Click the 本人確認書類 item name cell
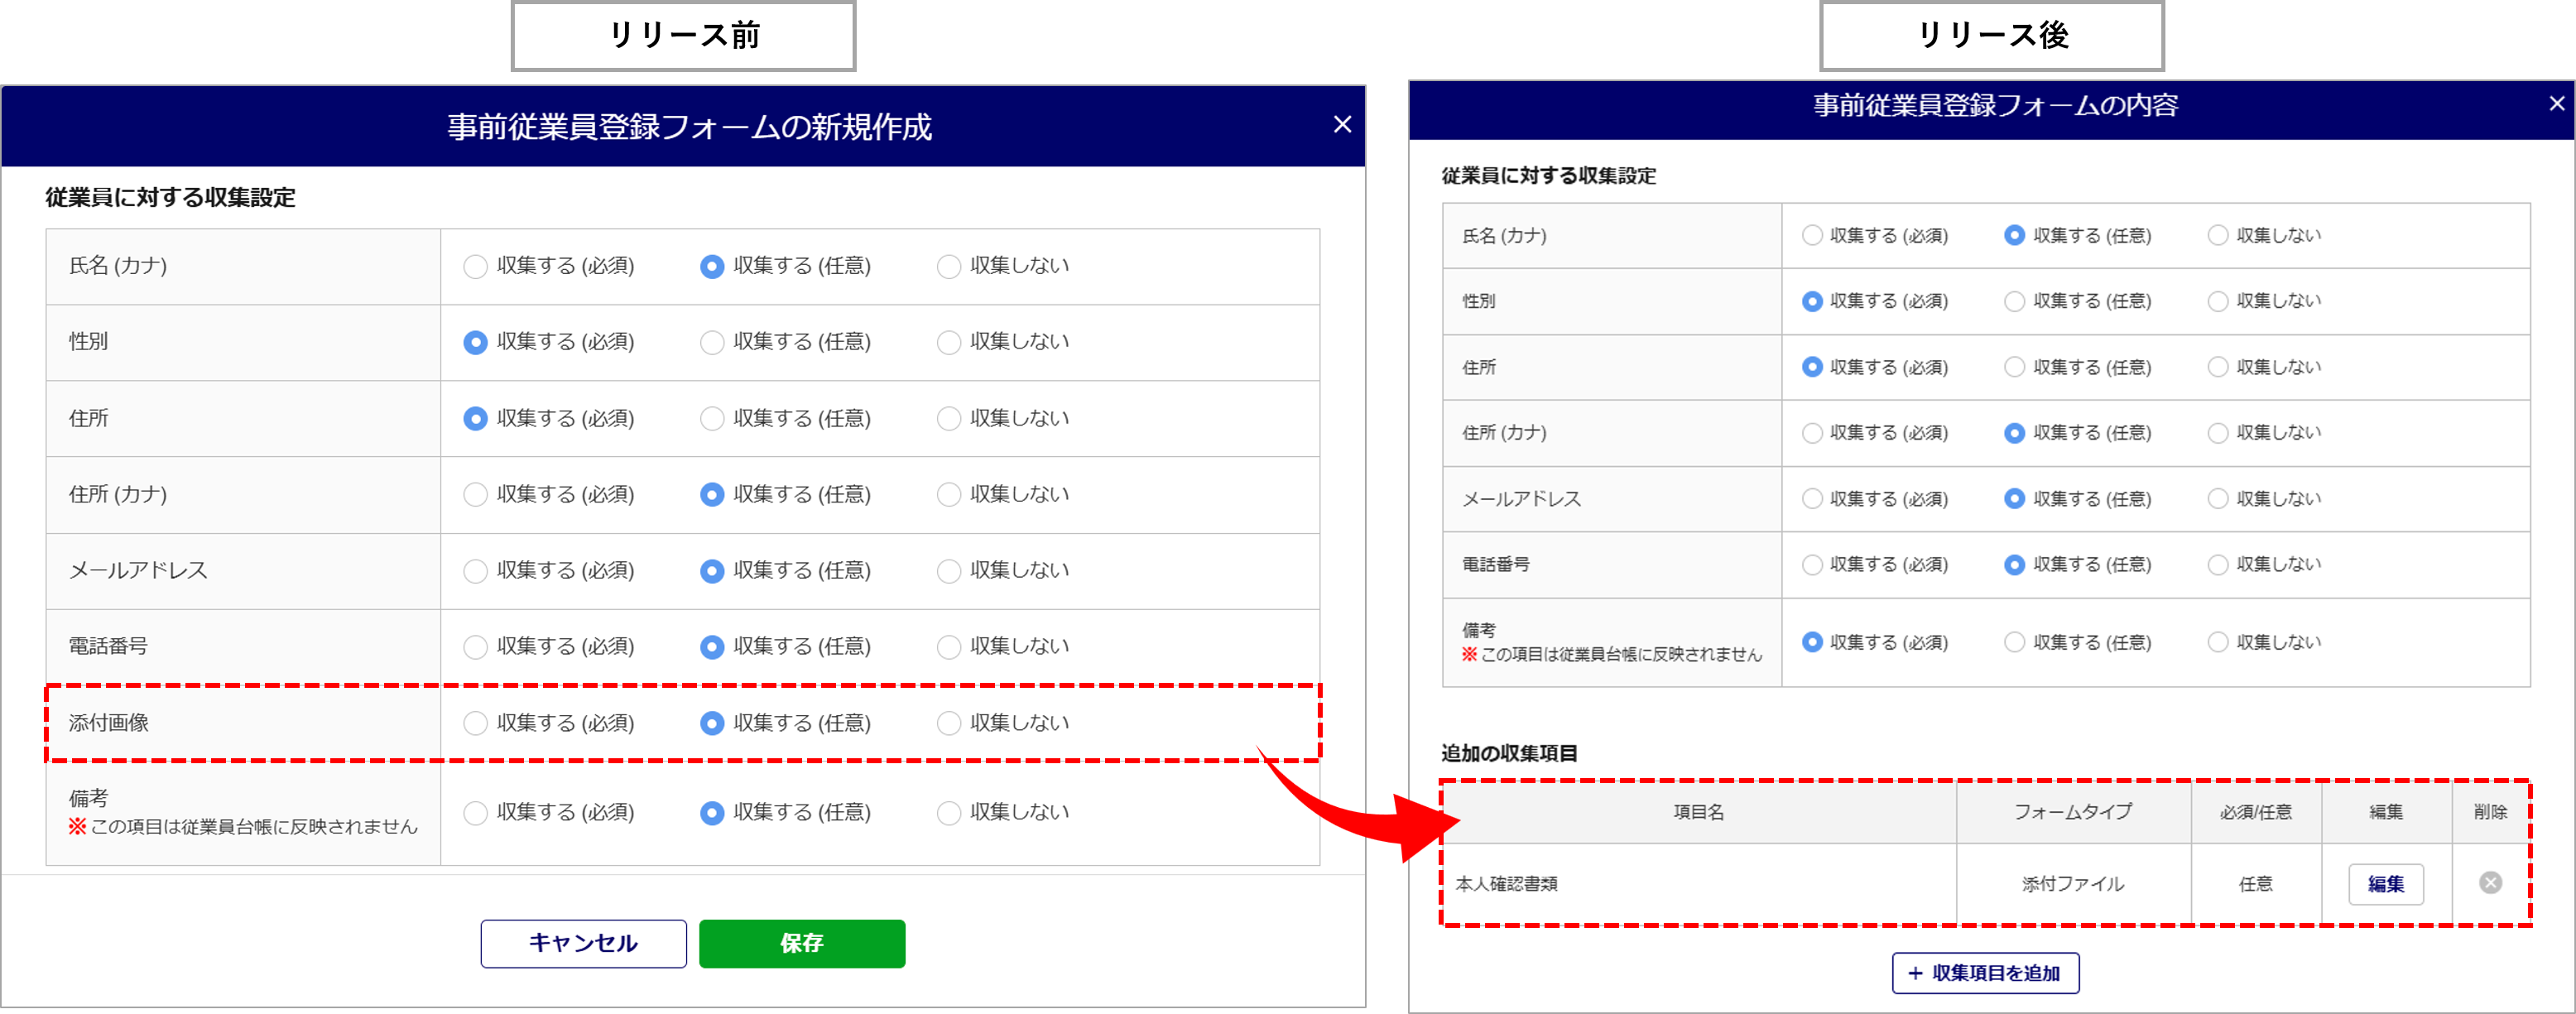This screenshot has width=2576, height=1014. [1506, 884]
